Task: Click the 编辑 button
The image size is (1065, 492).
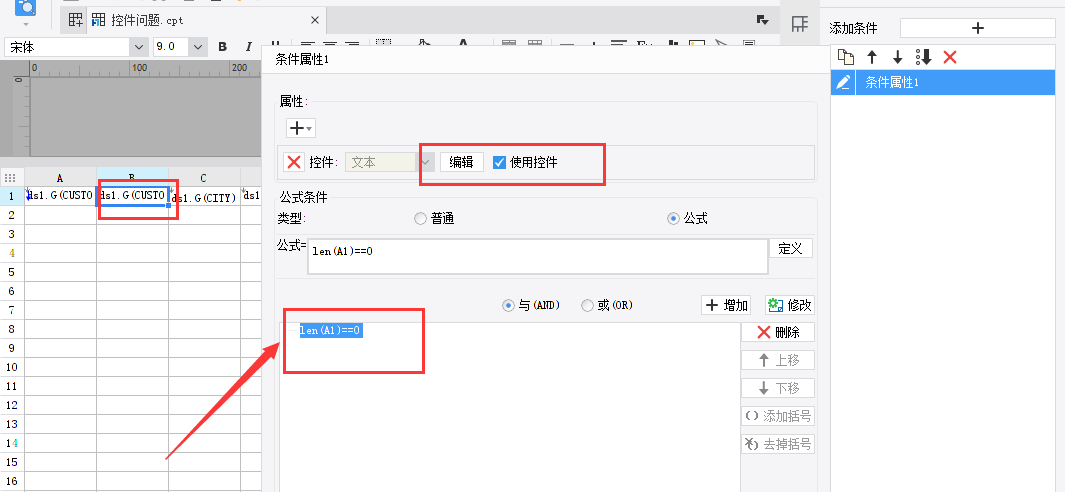Action: pos(462,162)
